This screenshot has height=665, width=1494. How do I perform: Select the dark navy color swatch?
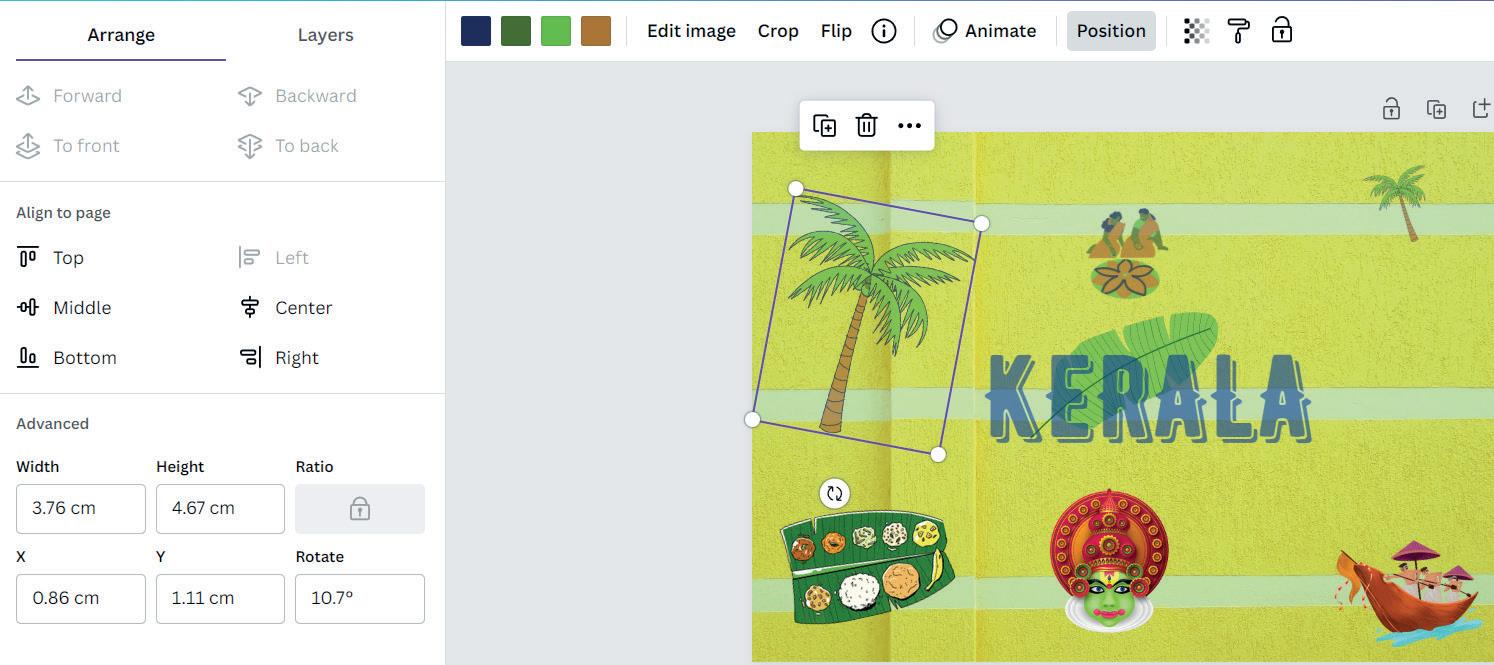[x=476, y=31]
